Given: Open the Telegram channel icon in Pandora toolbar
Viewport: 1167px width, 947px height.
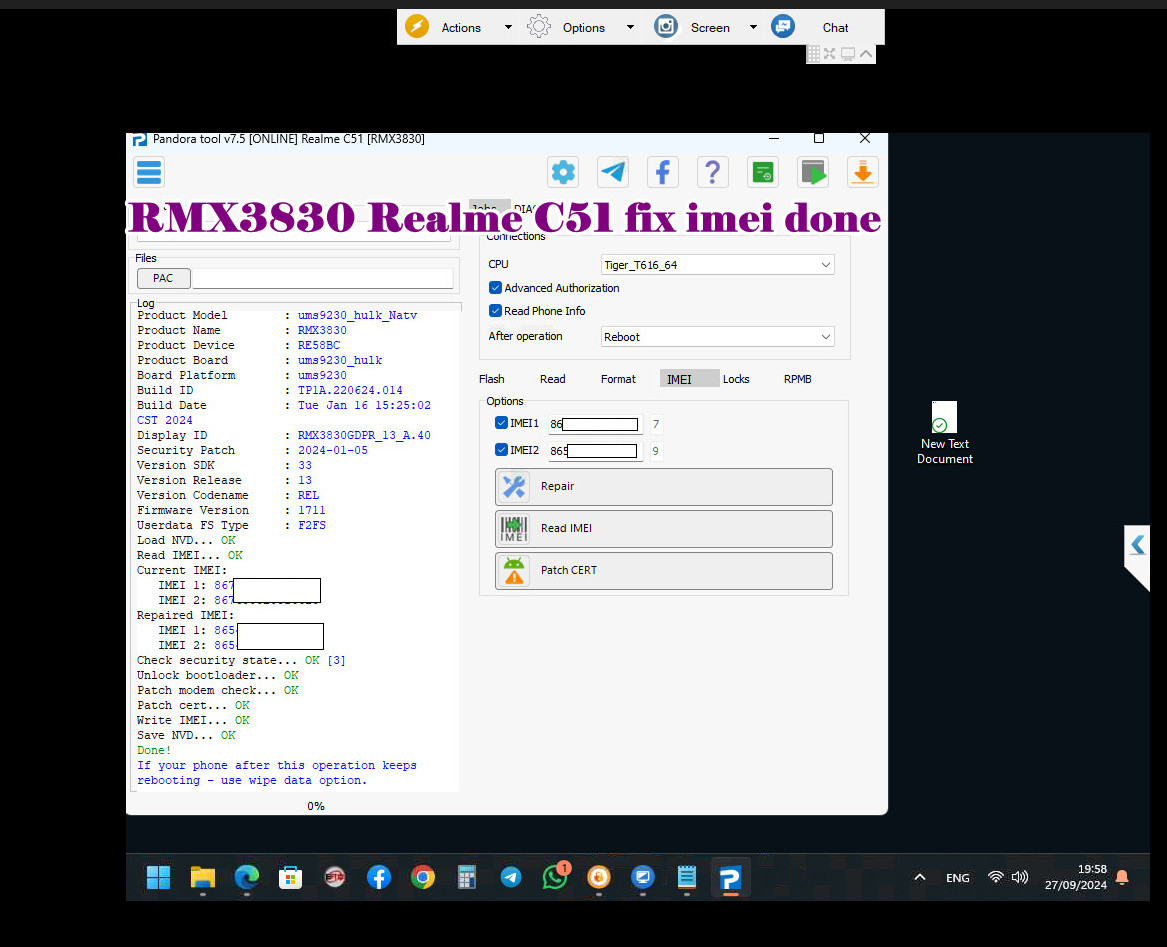Looking at the screenshot, I should tap(613, 172).
